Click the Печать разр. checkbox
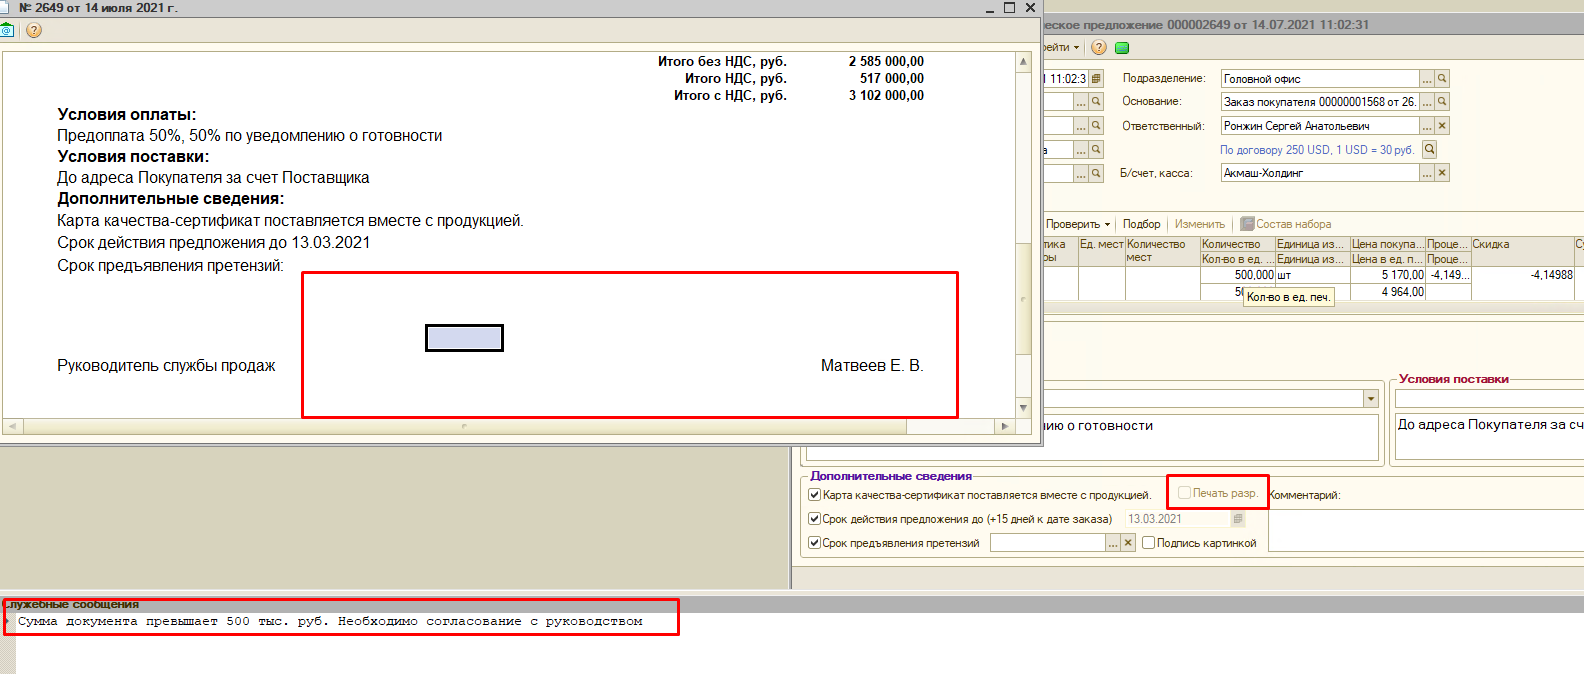Screen dimensions: 1584x674 click(1184, 492)
